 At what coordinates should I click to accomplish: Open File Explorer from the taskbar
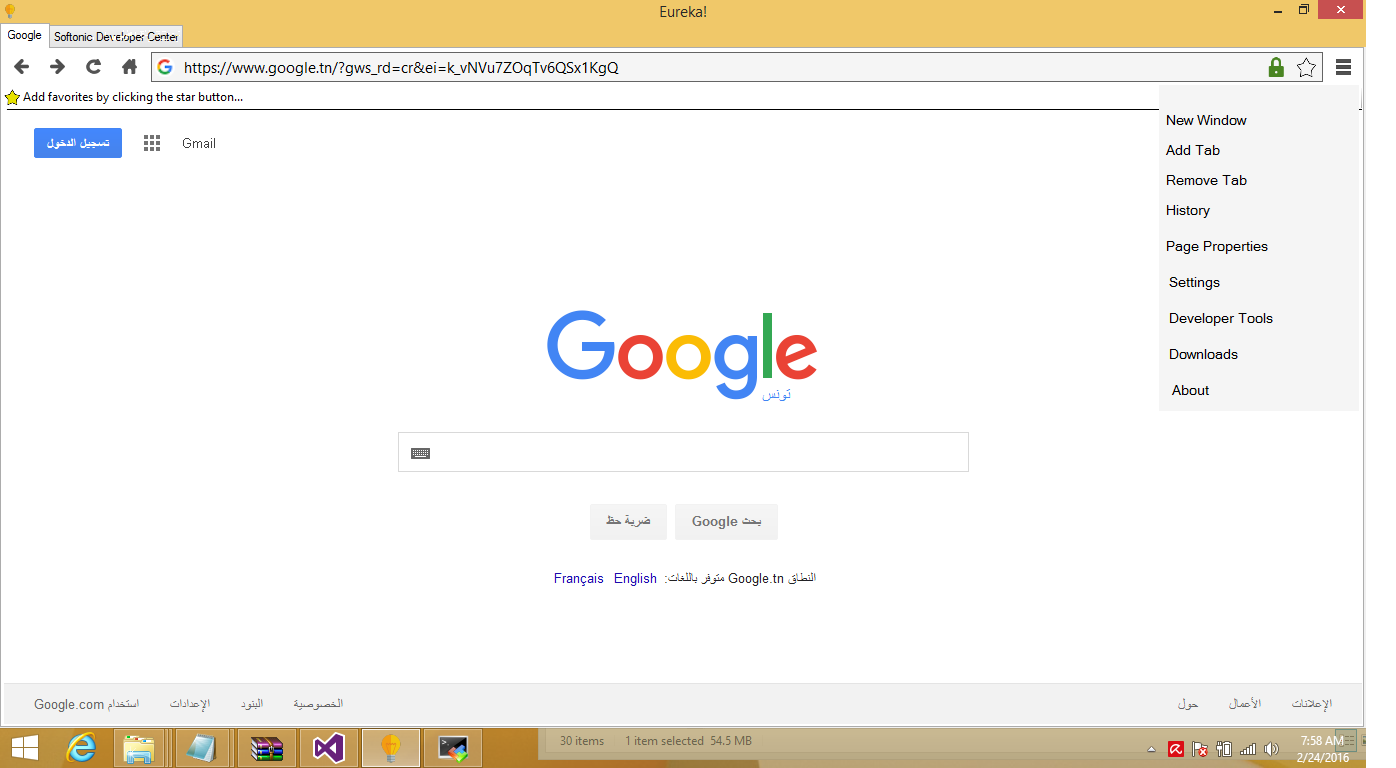[139, 747]
